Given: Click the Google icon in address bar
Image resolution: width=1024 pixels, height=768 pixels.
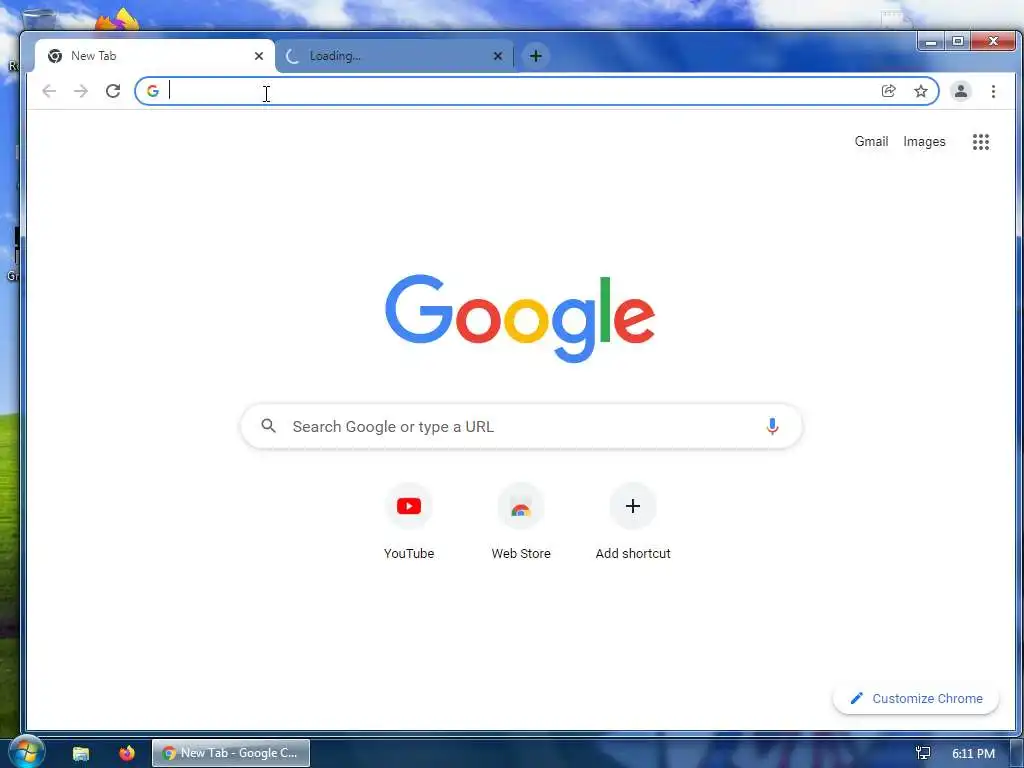Looking at the screenshot, I should [x=153, y=91].
